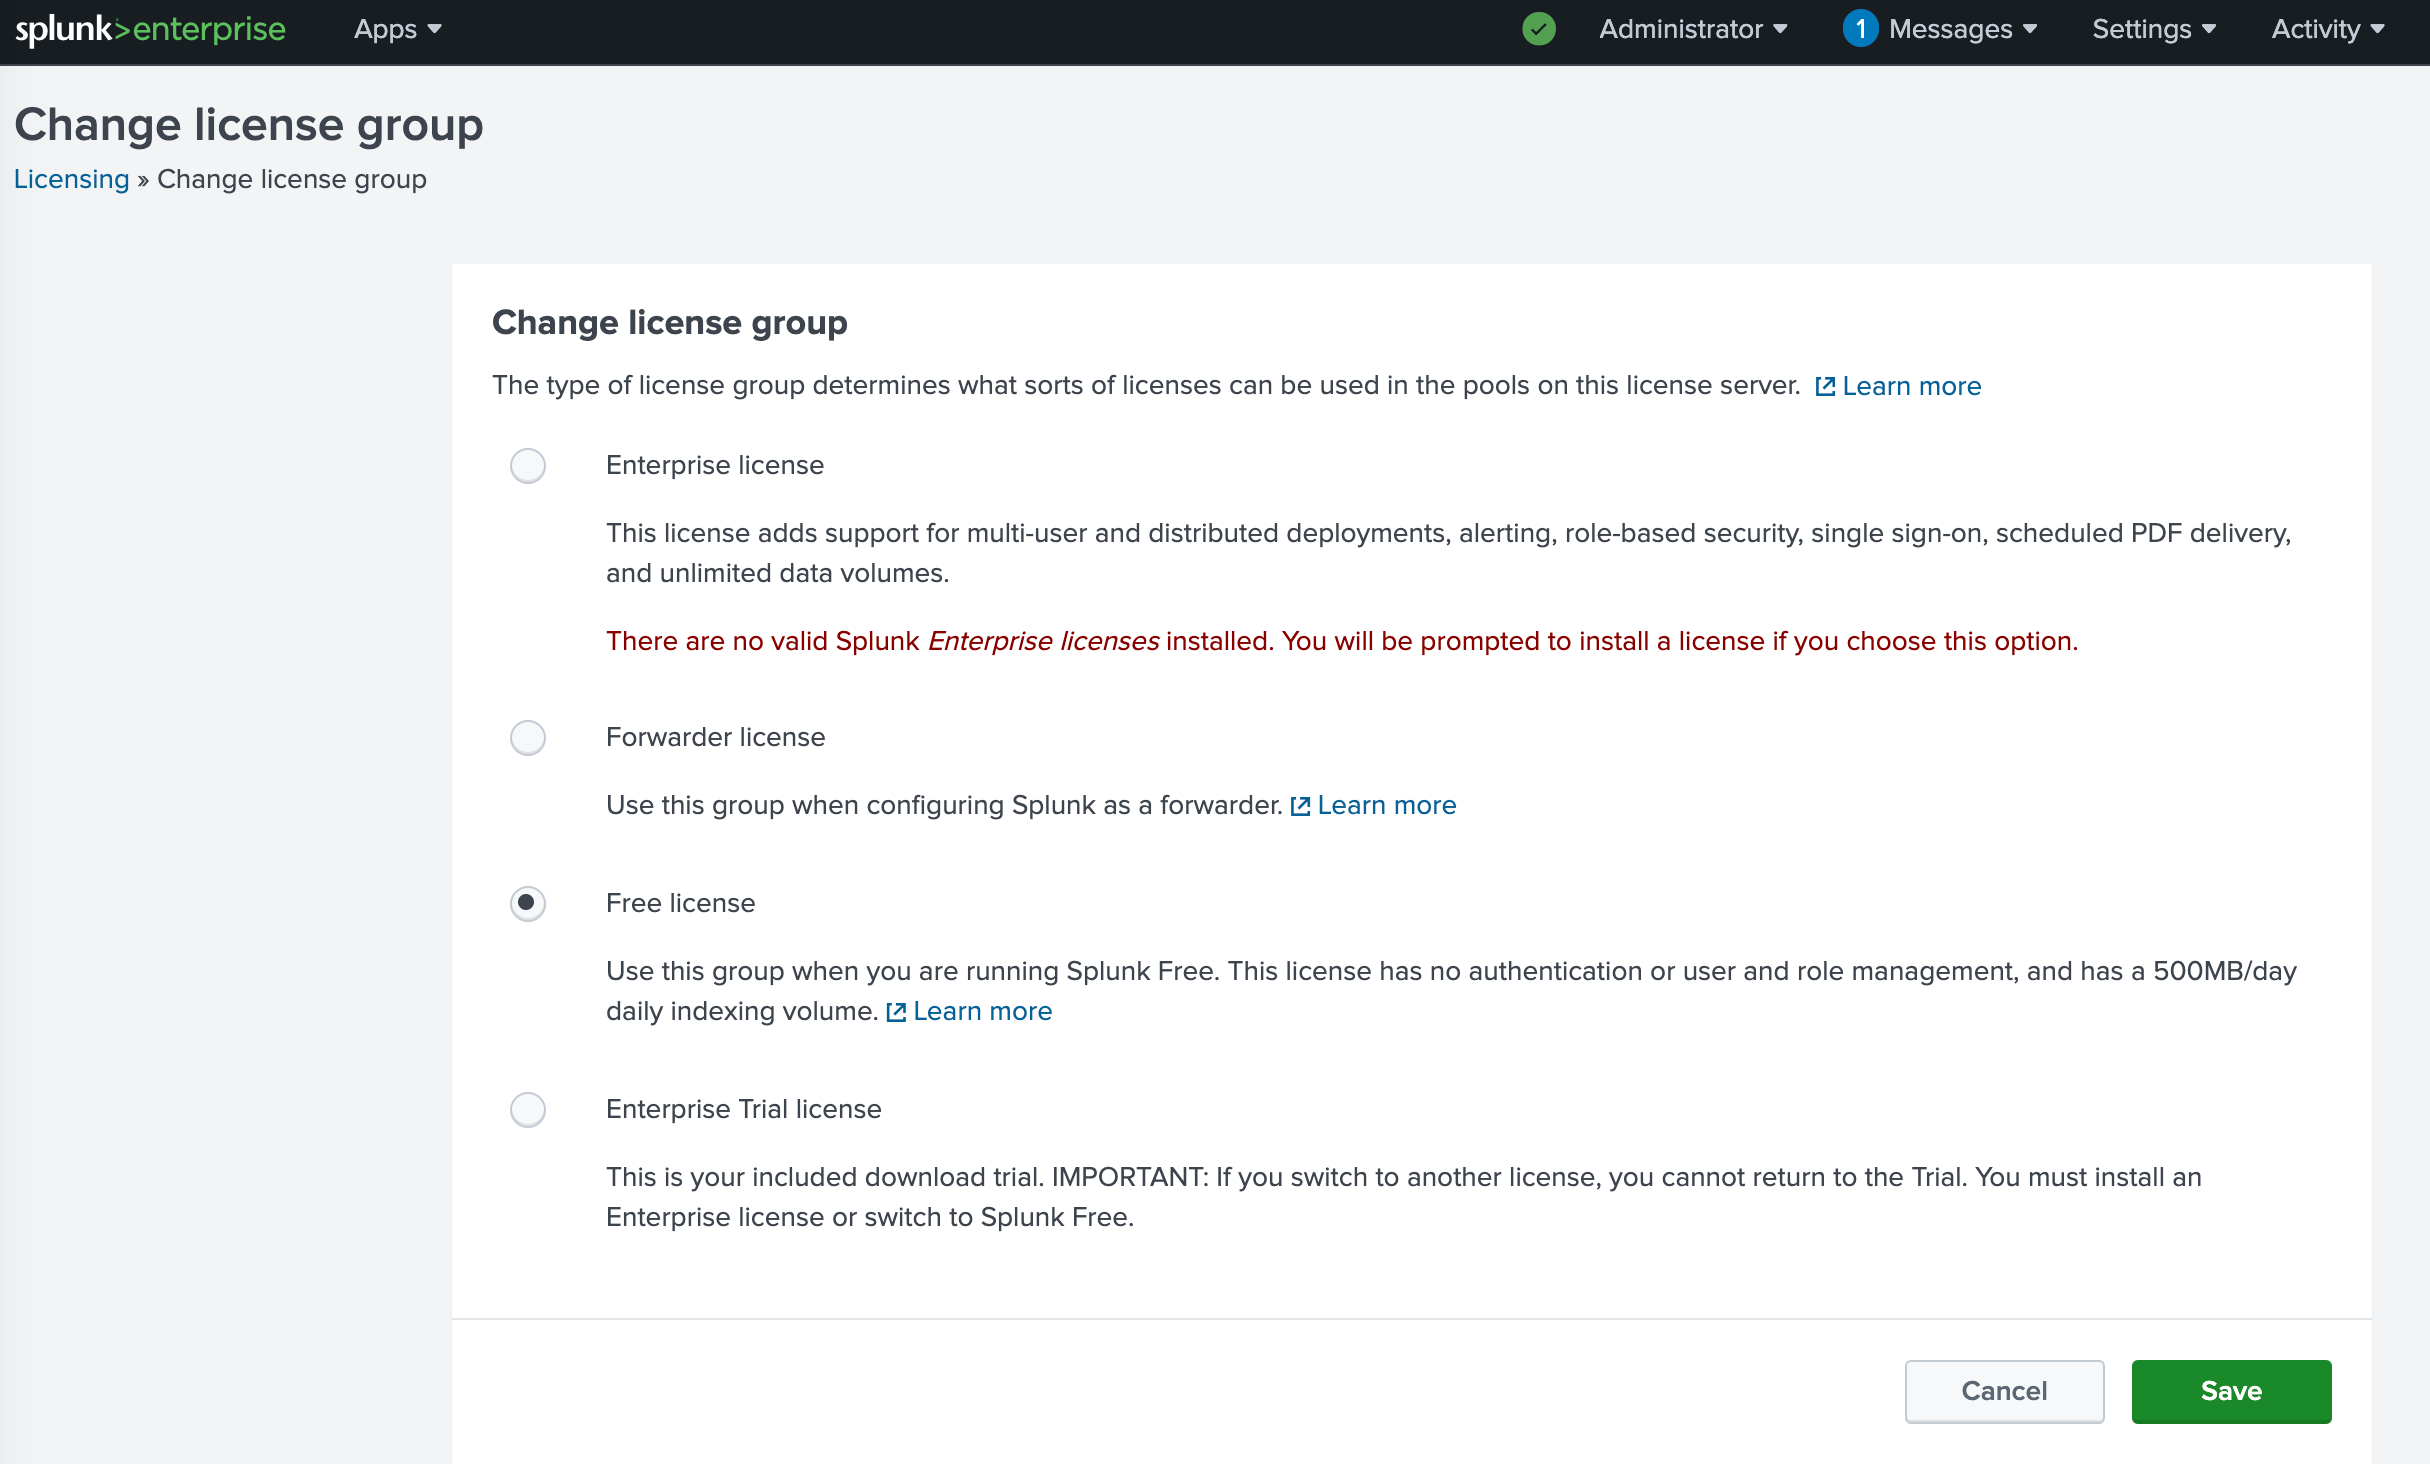Click external link icon in Forwarder description

click(x=1300, y=806)
